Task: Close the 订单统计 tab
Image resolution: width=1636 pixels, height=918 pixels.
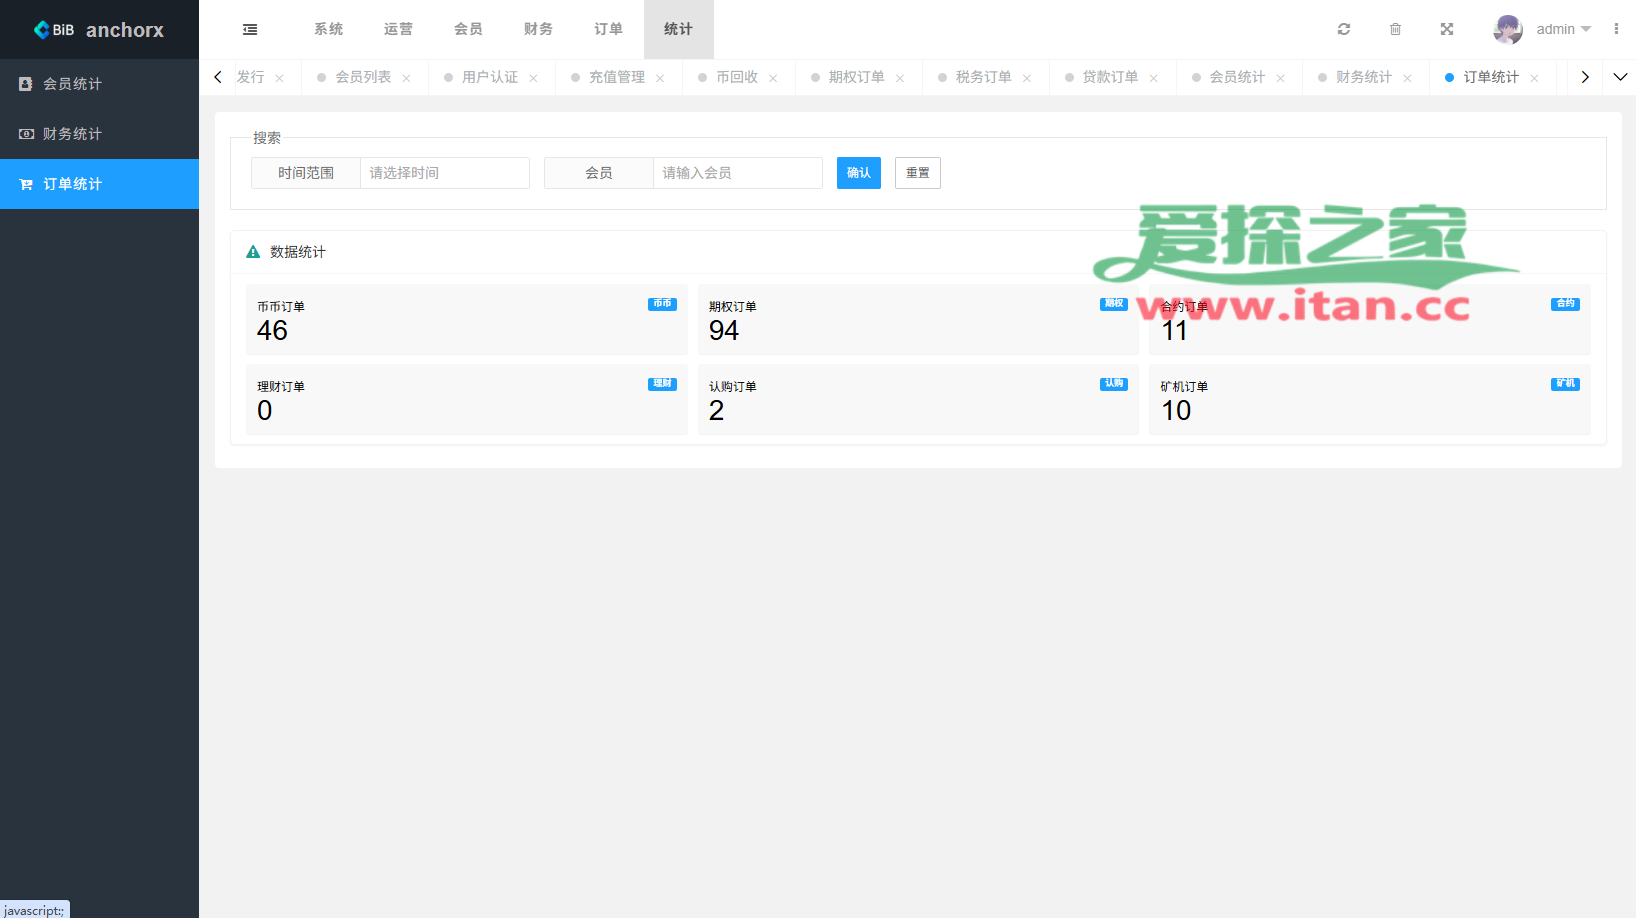Action: pos(1534,78)
